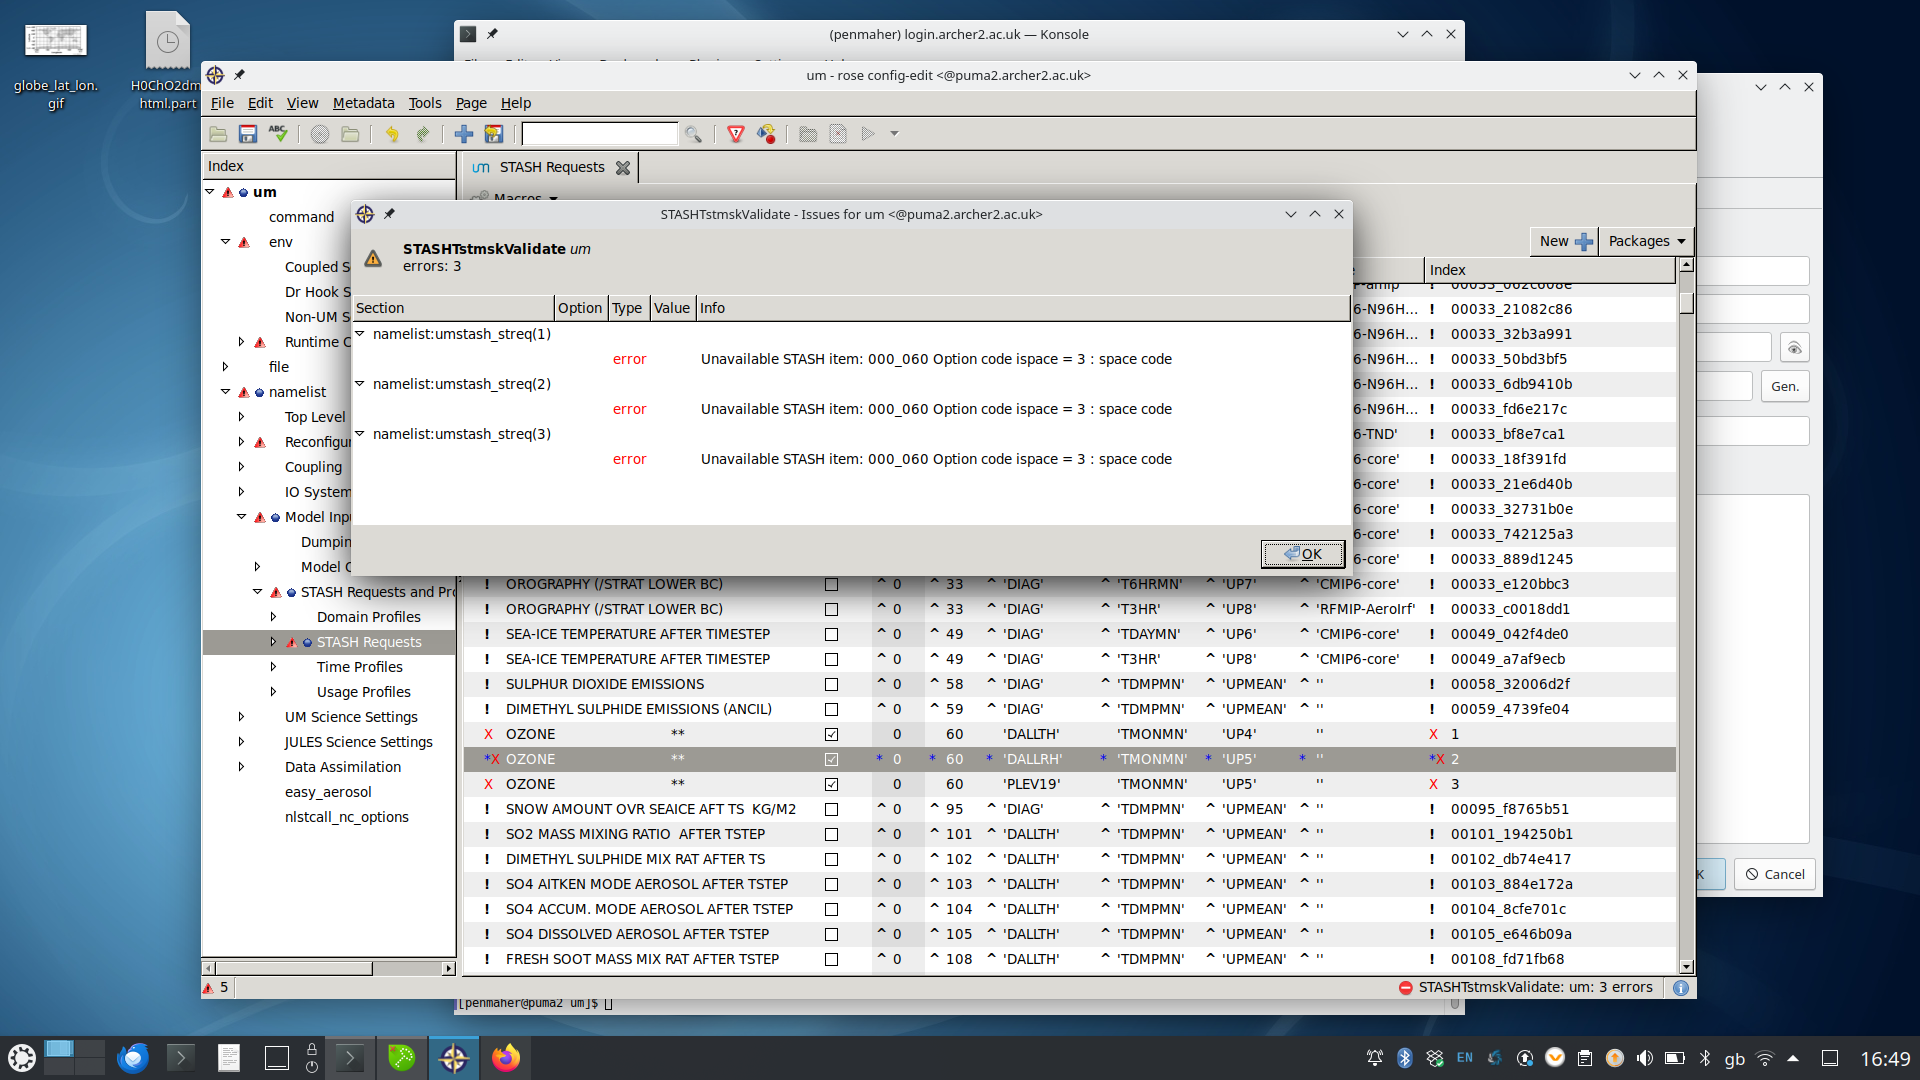The image size is (1920, 1080).
Task: Expand the UM Science Settings tree node
Action: [241, 717]
